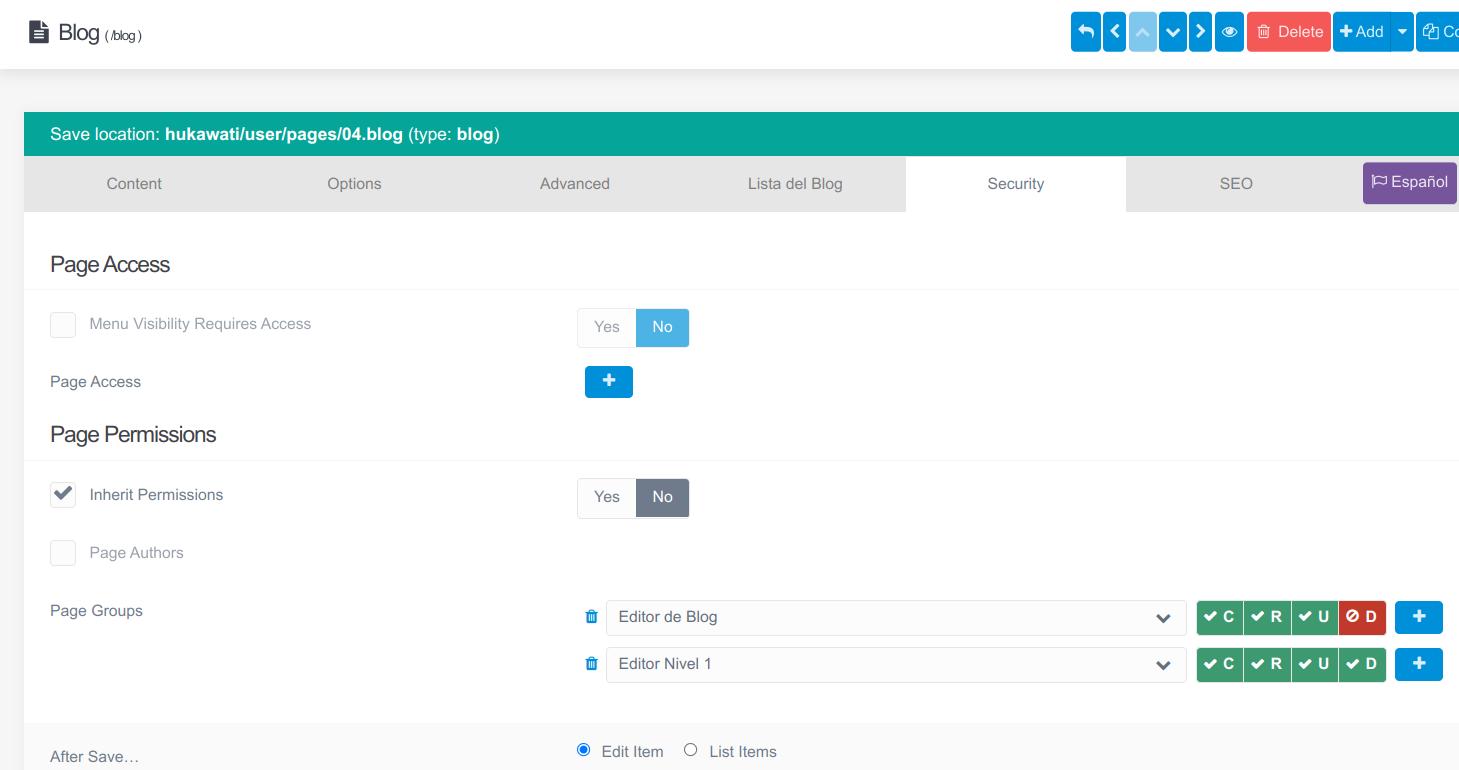Click the down chevron toolbar button

coord(1172,32)
